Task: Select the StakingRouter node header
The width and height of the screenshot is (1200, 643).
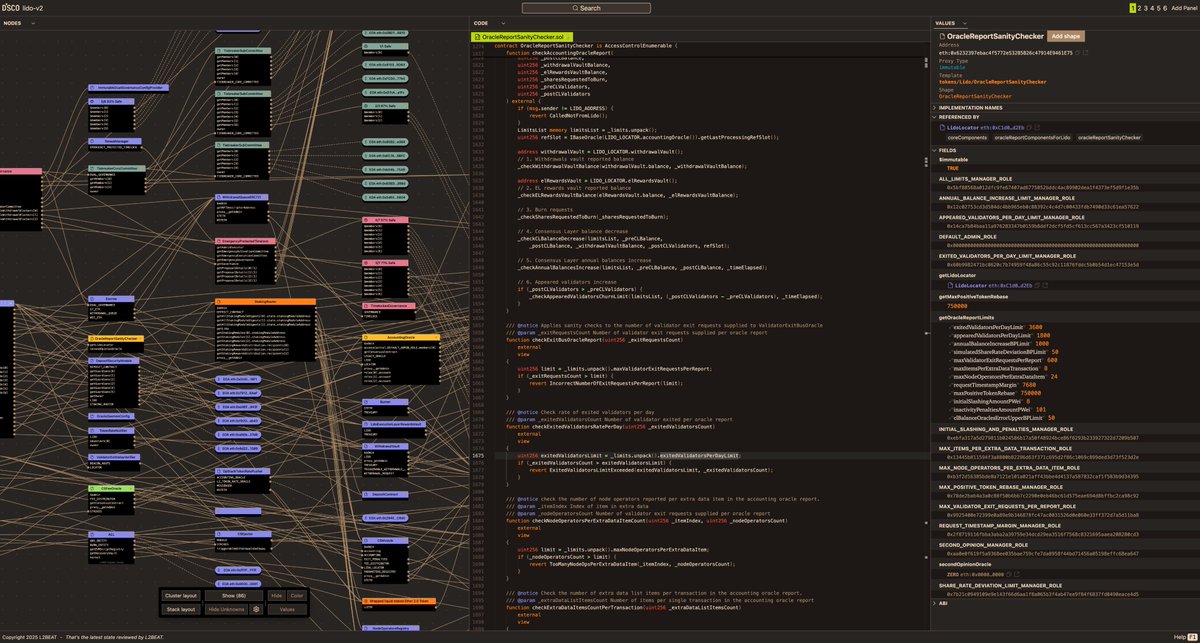Action: tap(265, 301)
